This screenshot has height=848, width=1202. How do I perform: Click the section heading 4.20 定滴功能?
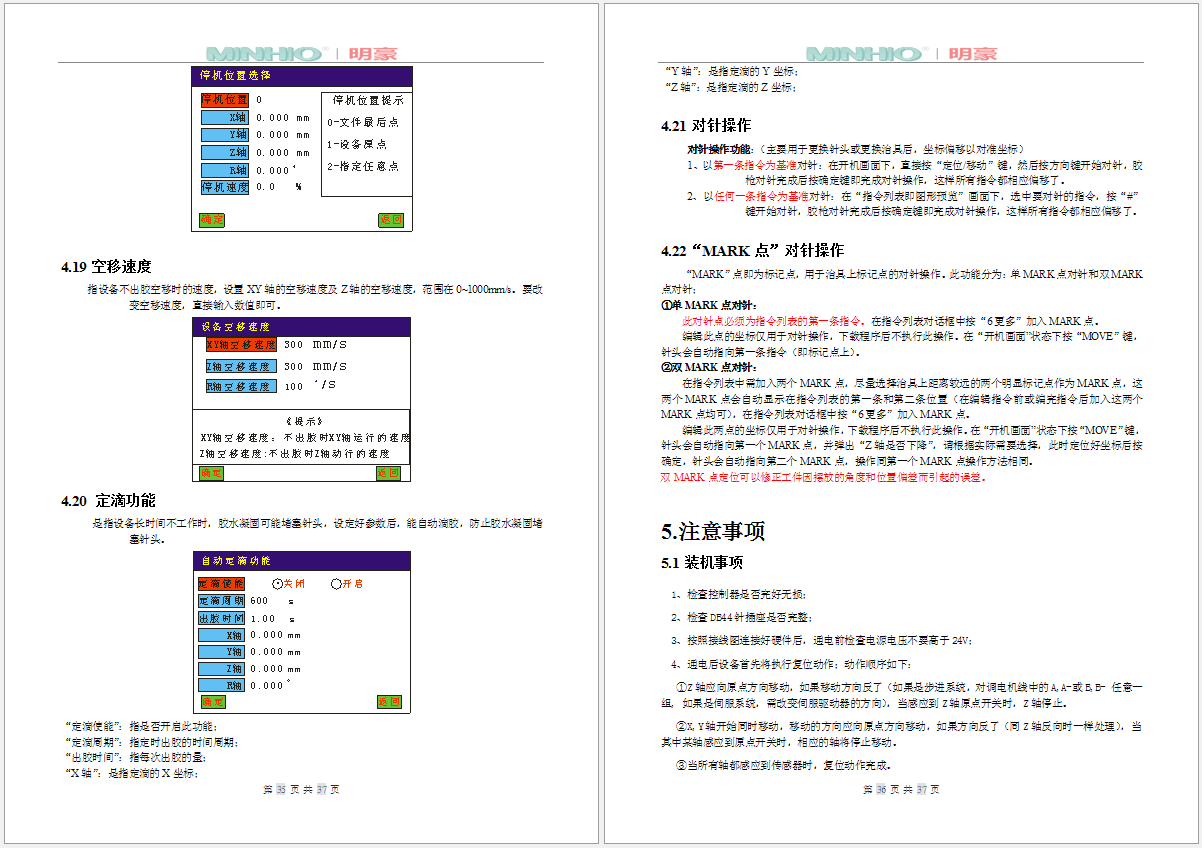108,501
